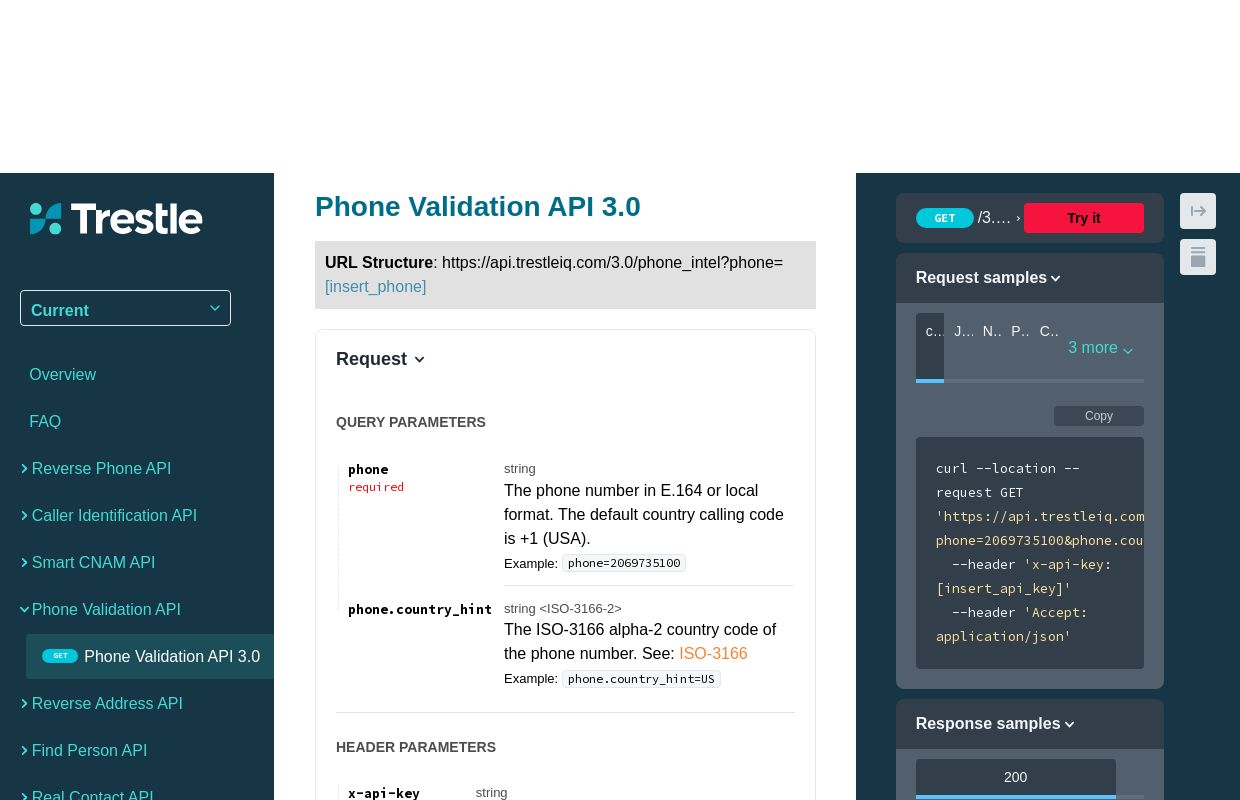Viewport: 1240px width, 800px height.
Task: Switch to the stacked layout view
Action: click(1198, 257)
